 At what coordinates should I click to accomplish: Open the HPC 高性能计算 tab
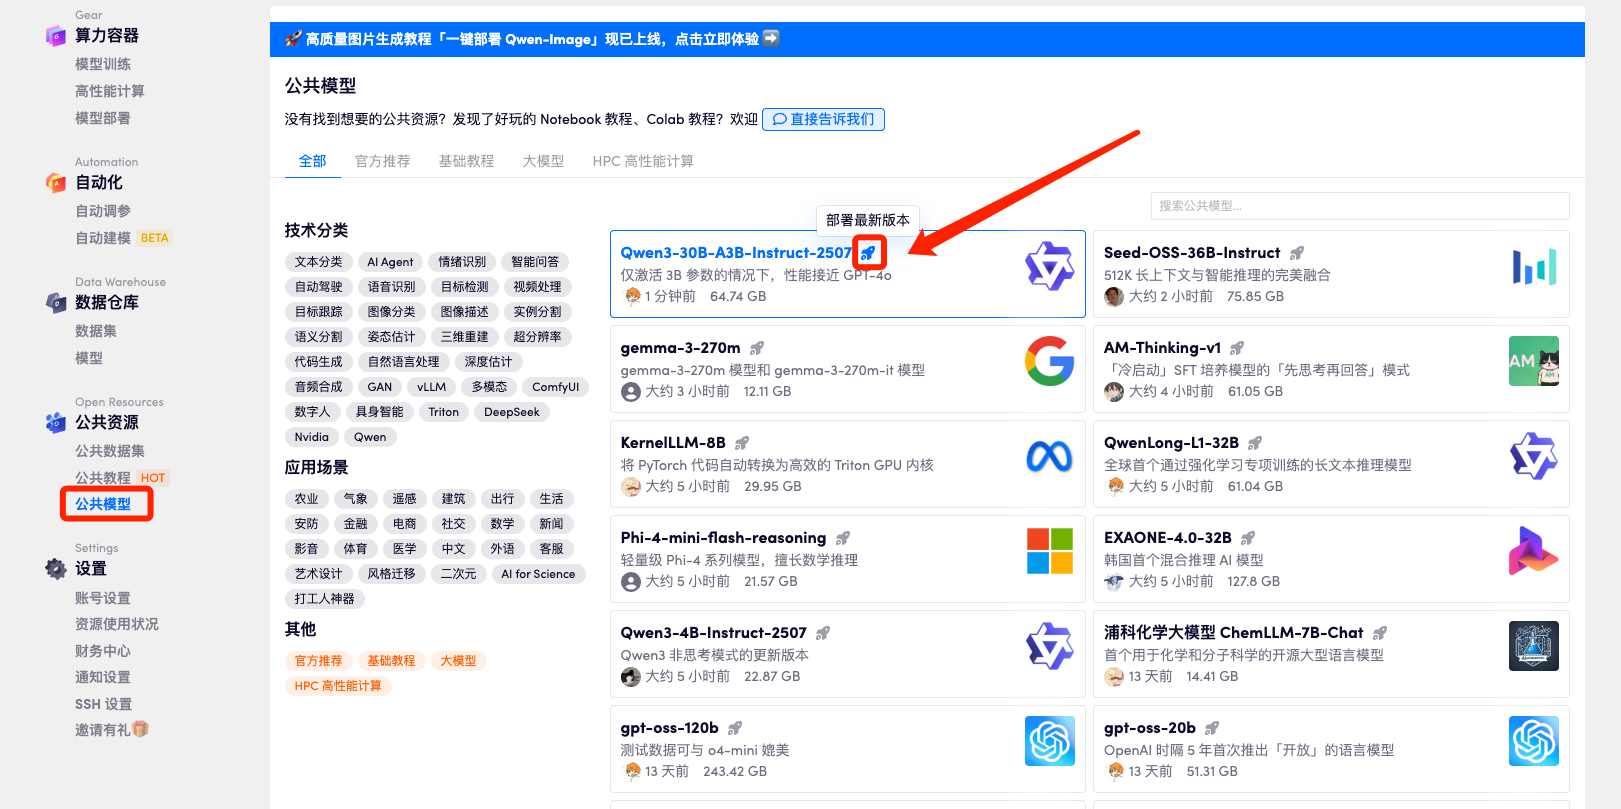point(643,161)
